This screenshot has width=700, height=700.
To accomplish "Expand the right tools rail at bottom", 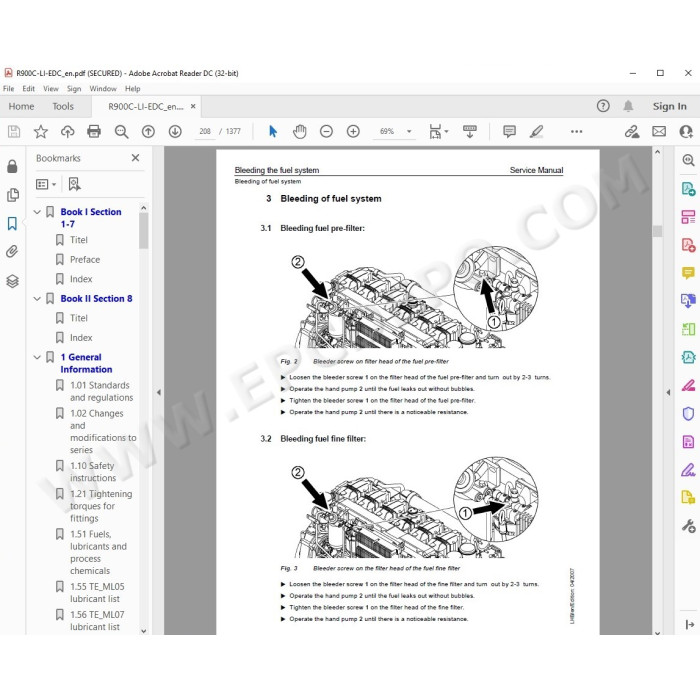I will [689, 625].
